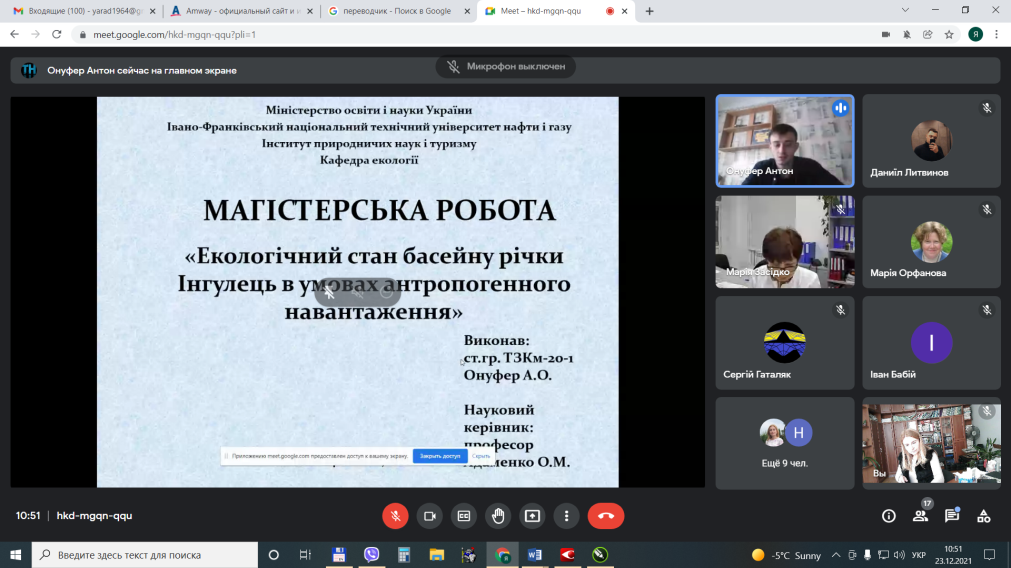The width and height of the screenshot is (1011, 568).
Task: Click the Windows Start button
Action: (x=15, y=554)
